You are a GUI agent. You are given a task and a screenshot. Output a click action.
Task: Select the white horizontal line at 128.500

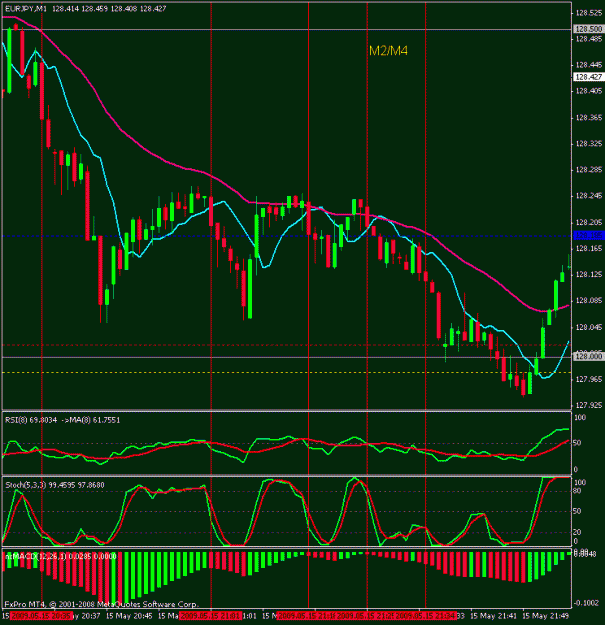tap(287, 29)
